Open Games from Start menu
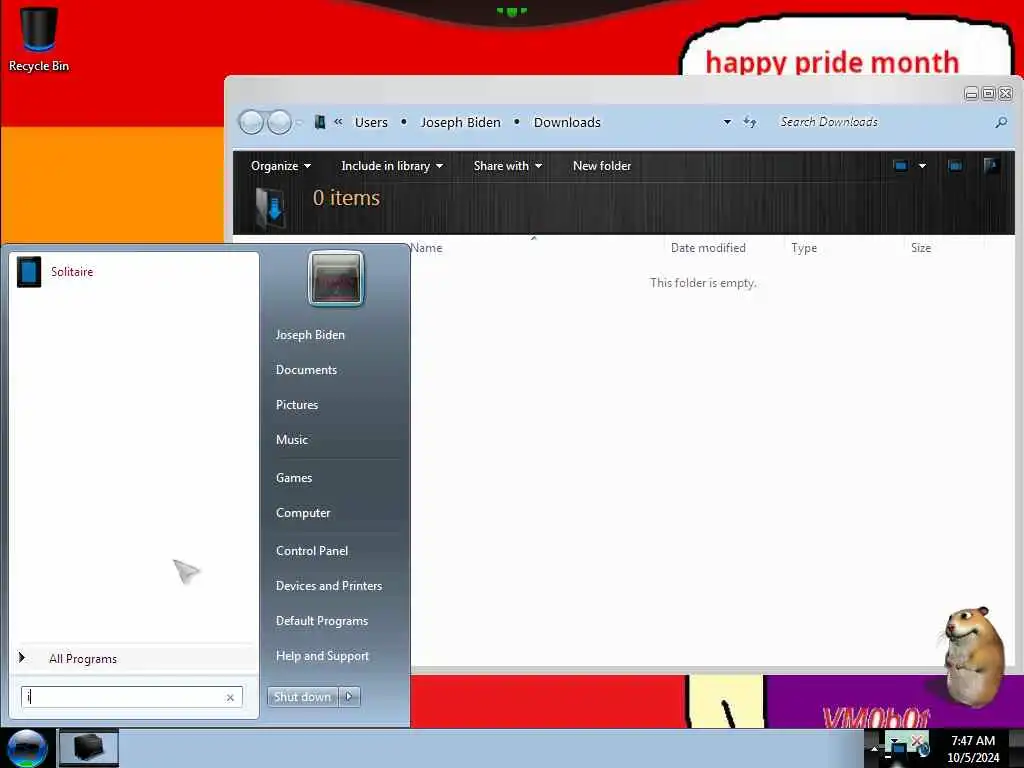Viewport: 1024px width, 768px height. [x=294, y=477]
